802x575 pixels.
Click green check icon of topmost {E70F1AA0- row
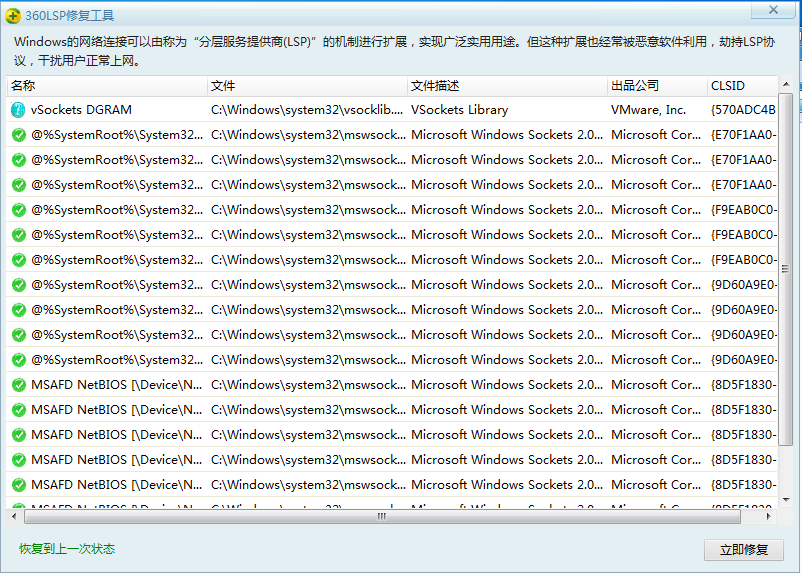click(19, 135)
